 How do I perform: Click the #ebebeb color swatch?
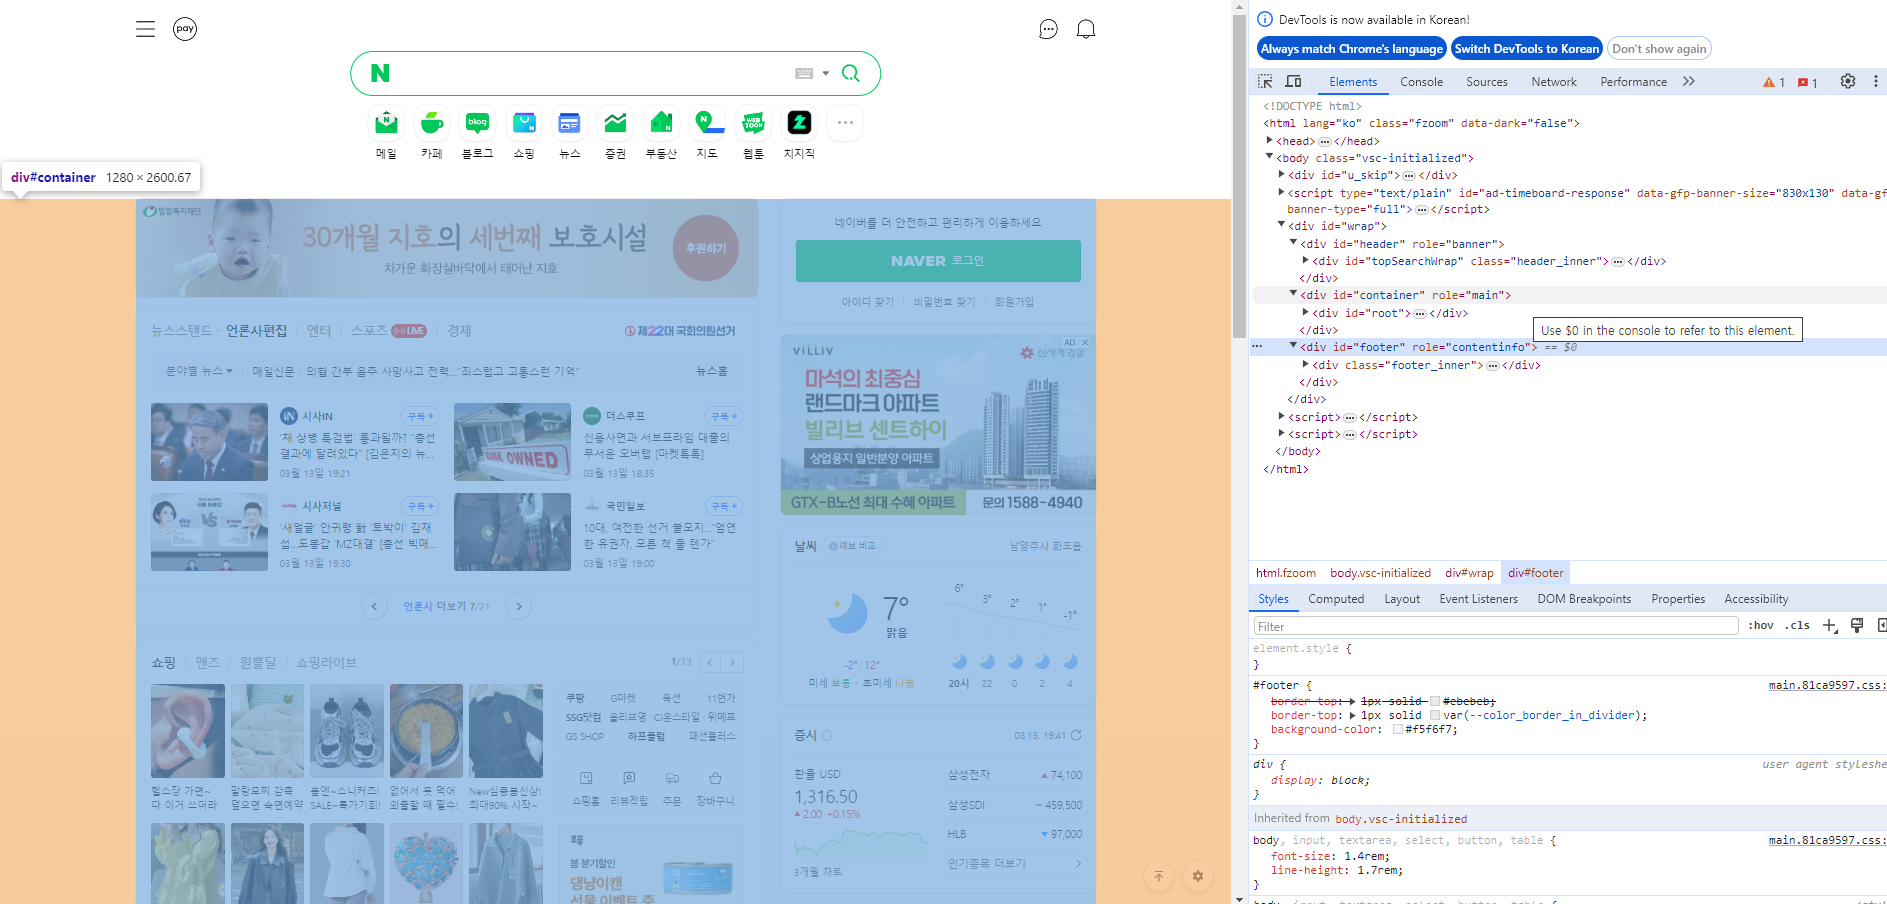1435,701
